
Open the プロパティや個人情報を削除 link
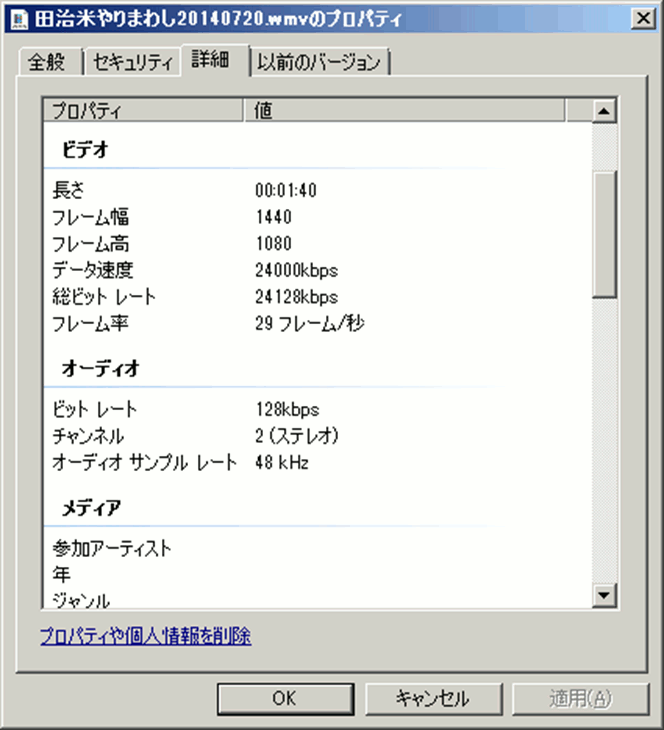tap(146, 636)
